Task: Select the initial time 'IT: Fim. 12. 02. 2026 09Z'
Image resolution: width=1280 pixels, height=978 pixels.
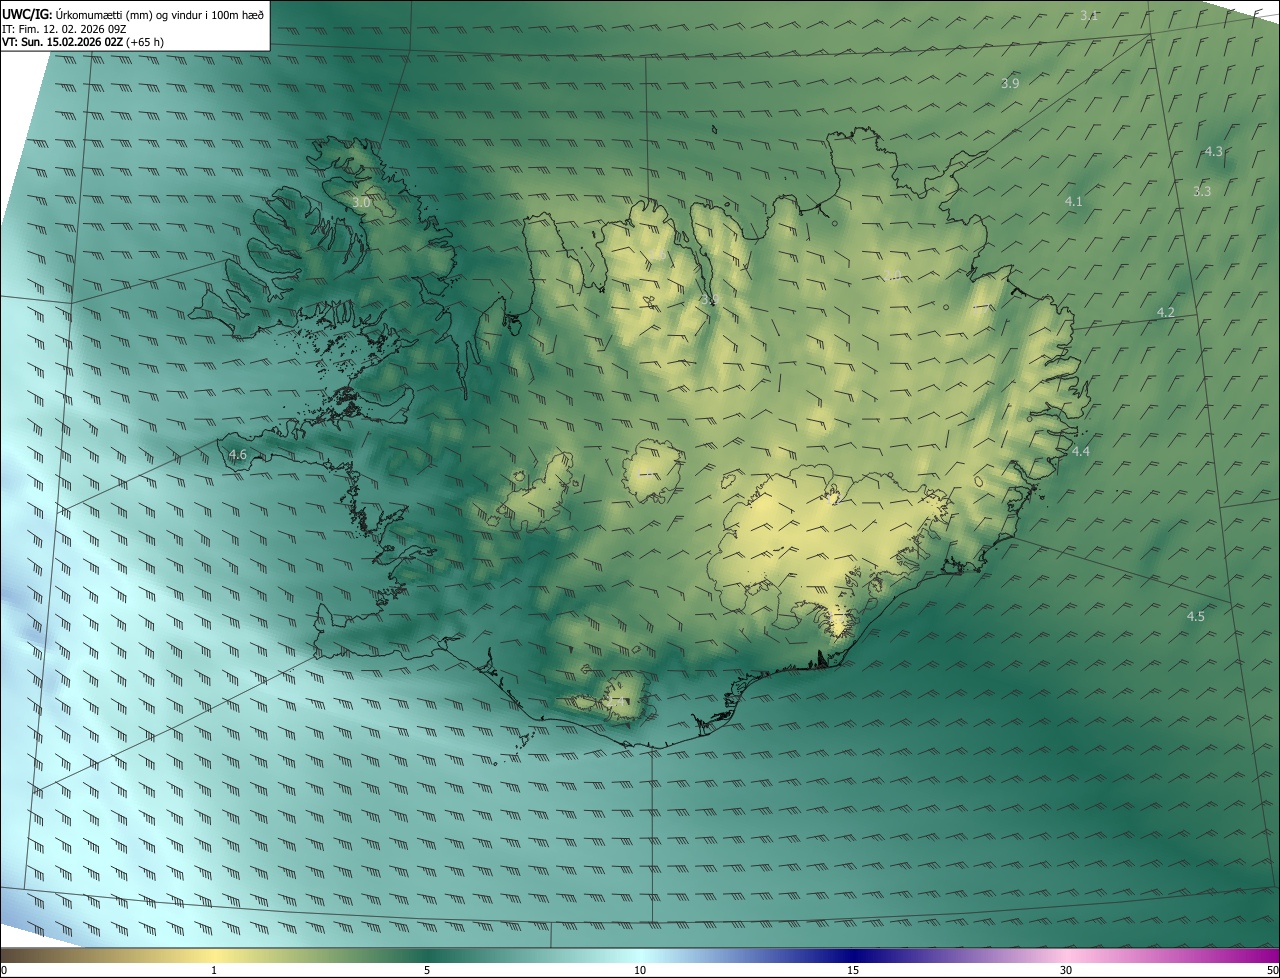Action: (65, 28)
